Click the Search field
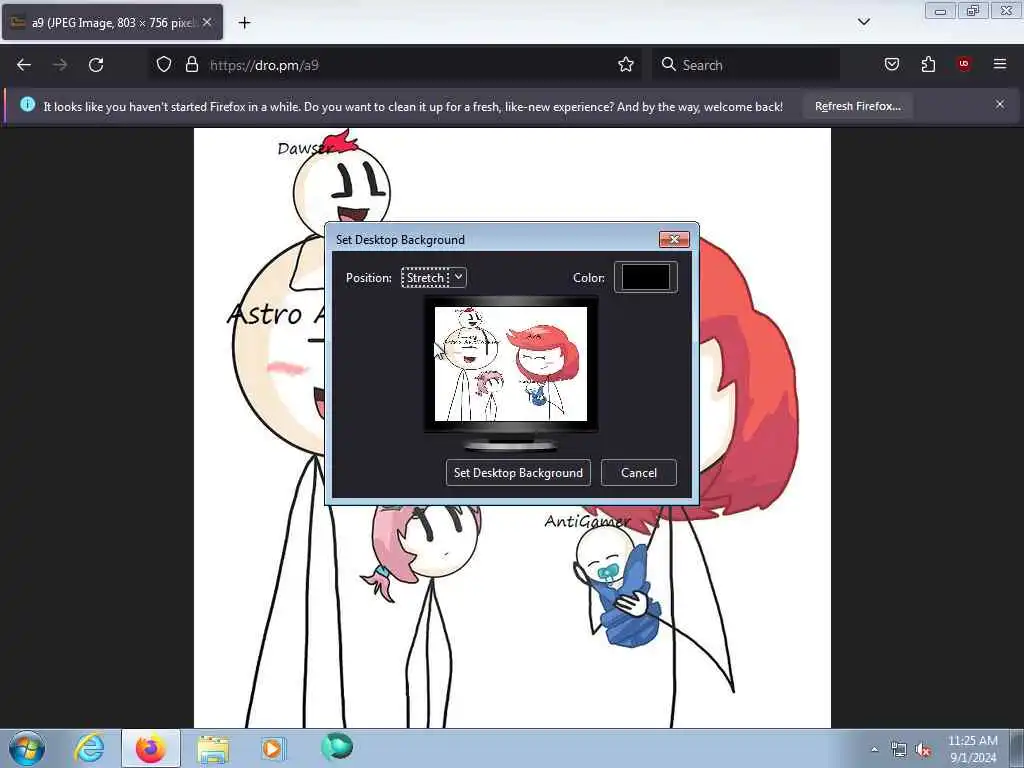Image resolution: width=1024 pixels, height=768 pixels. (x=745, y=65)
